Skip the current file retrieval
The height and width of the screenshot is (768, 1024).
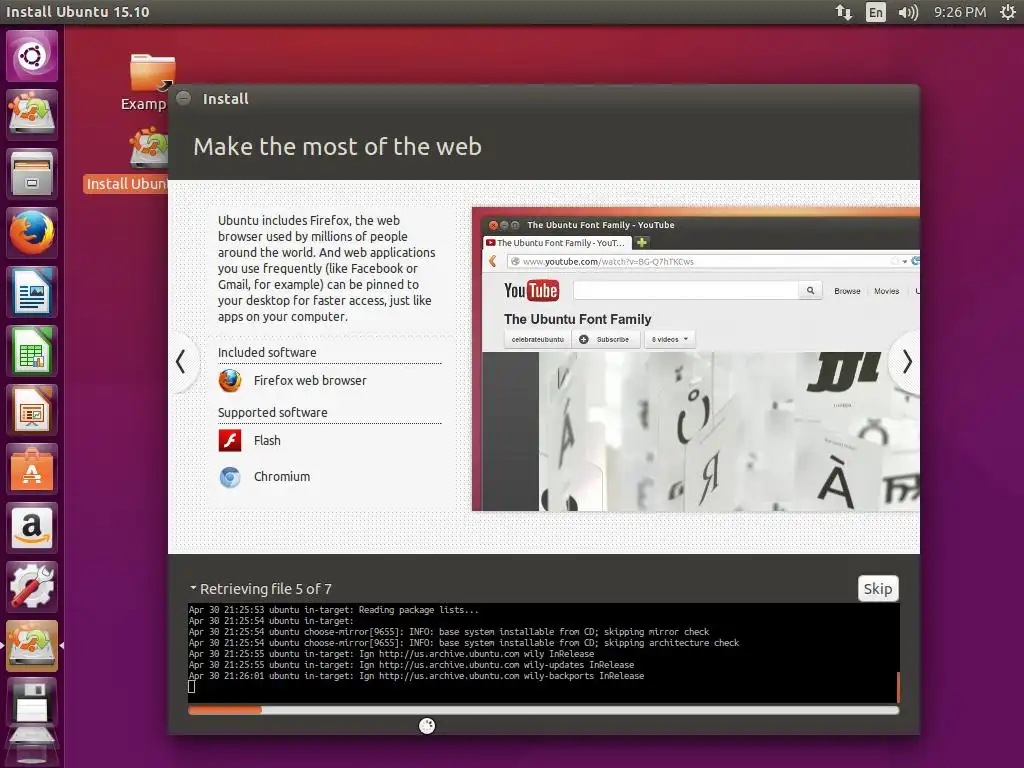click(878, 588)
